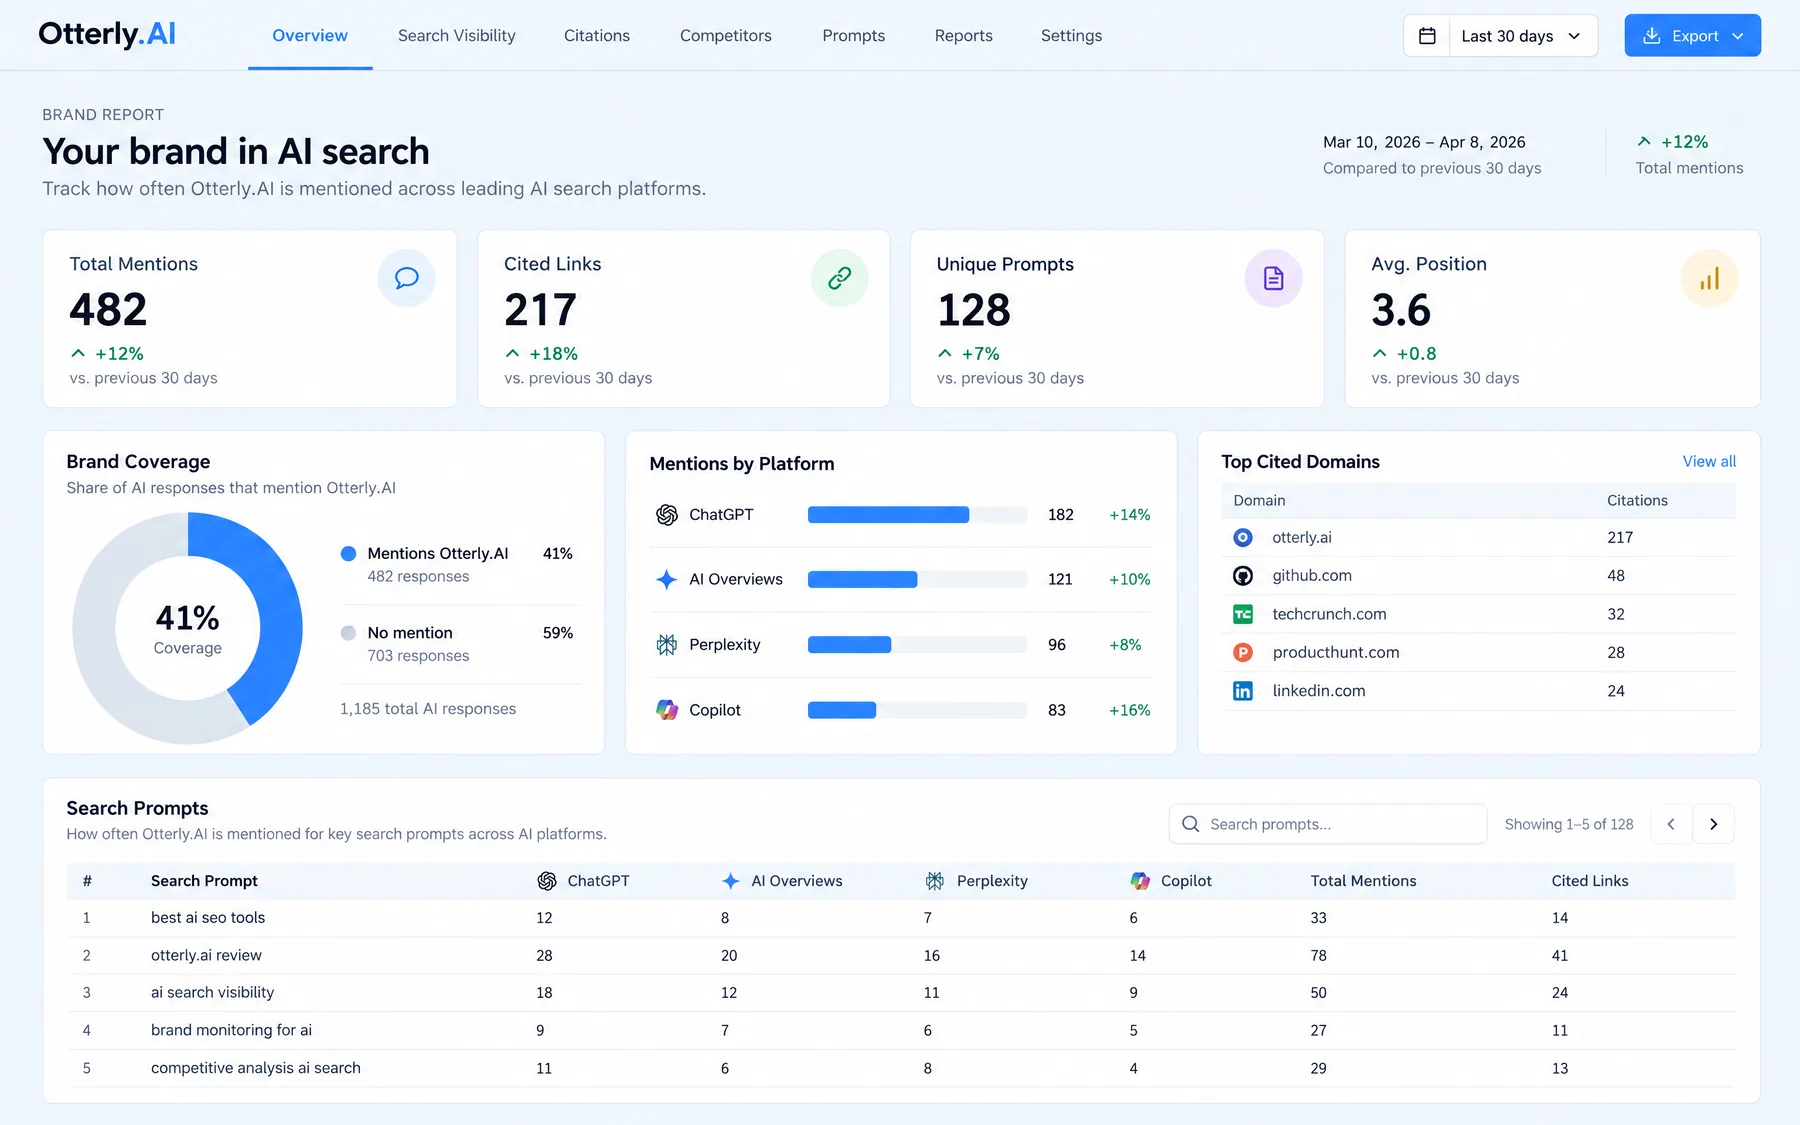Click the Perplexity icon in the table header

935,881
